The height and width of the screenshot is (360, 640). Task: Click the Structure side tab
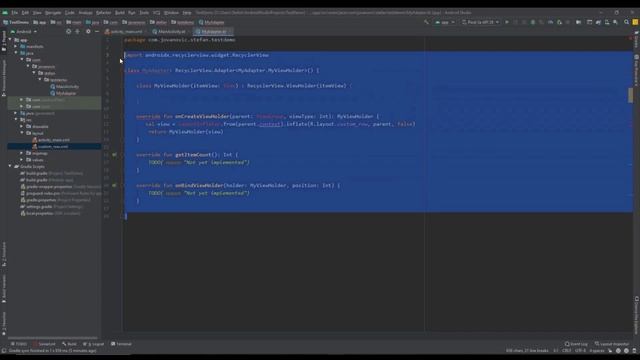coord(4,254)
